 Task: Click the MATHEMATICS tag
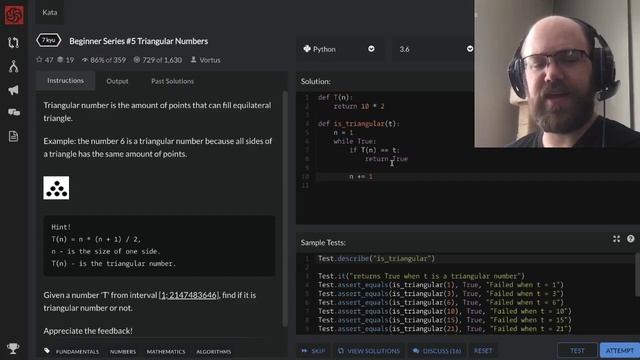pos(166,351)
